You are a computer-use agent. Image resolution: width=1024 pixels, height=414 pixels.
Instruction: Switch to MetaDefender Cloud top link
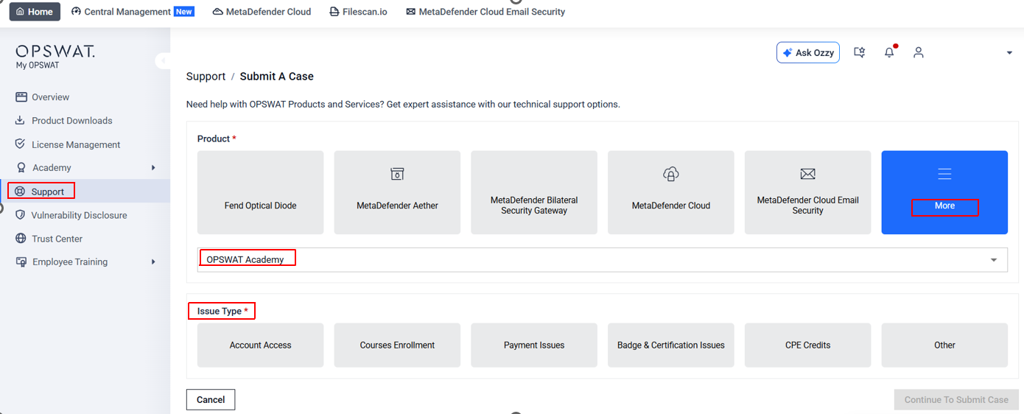click(262, 12)
